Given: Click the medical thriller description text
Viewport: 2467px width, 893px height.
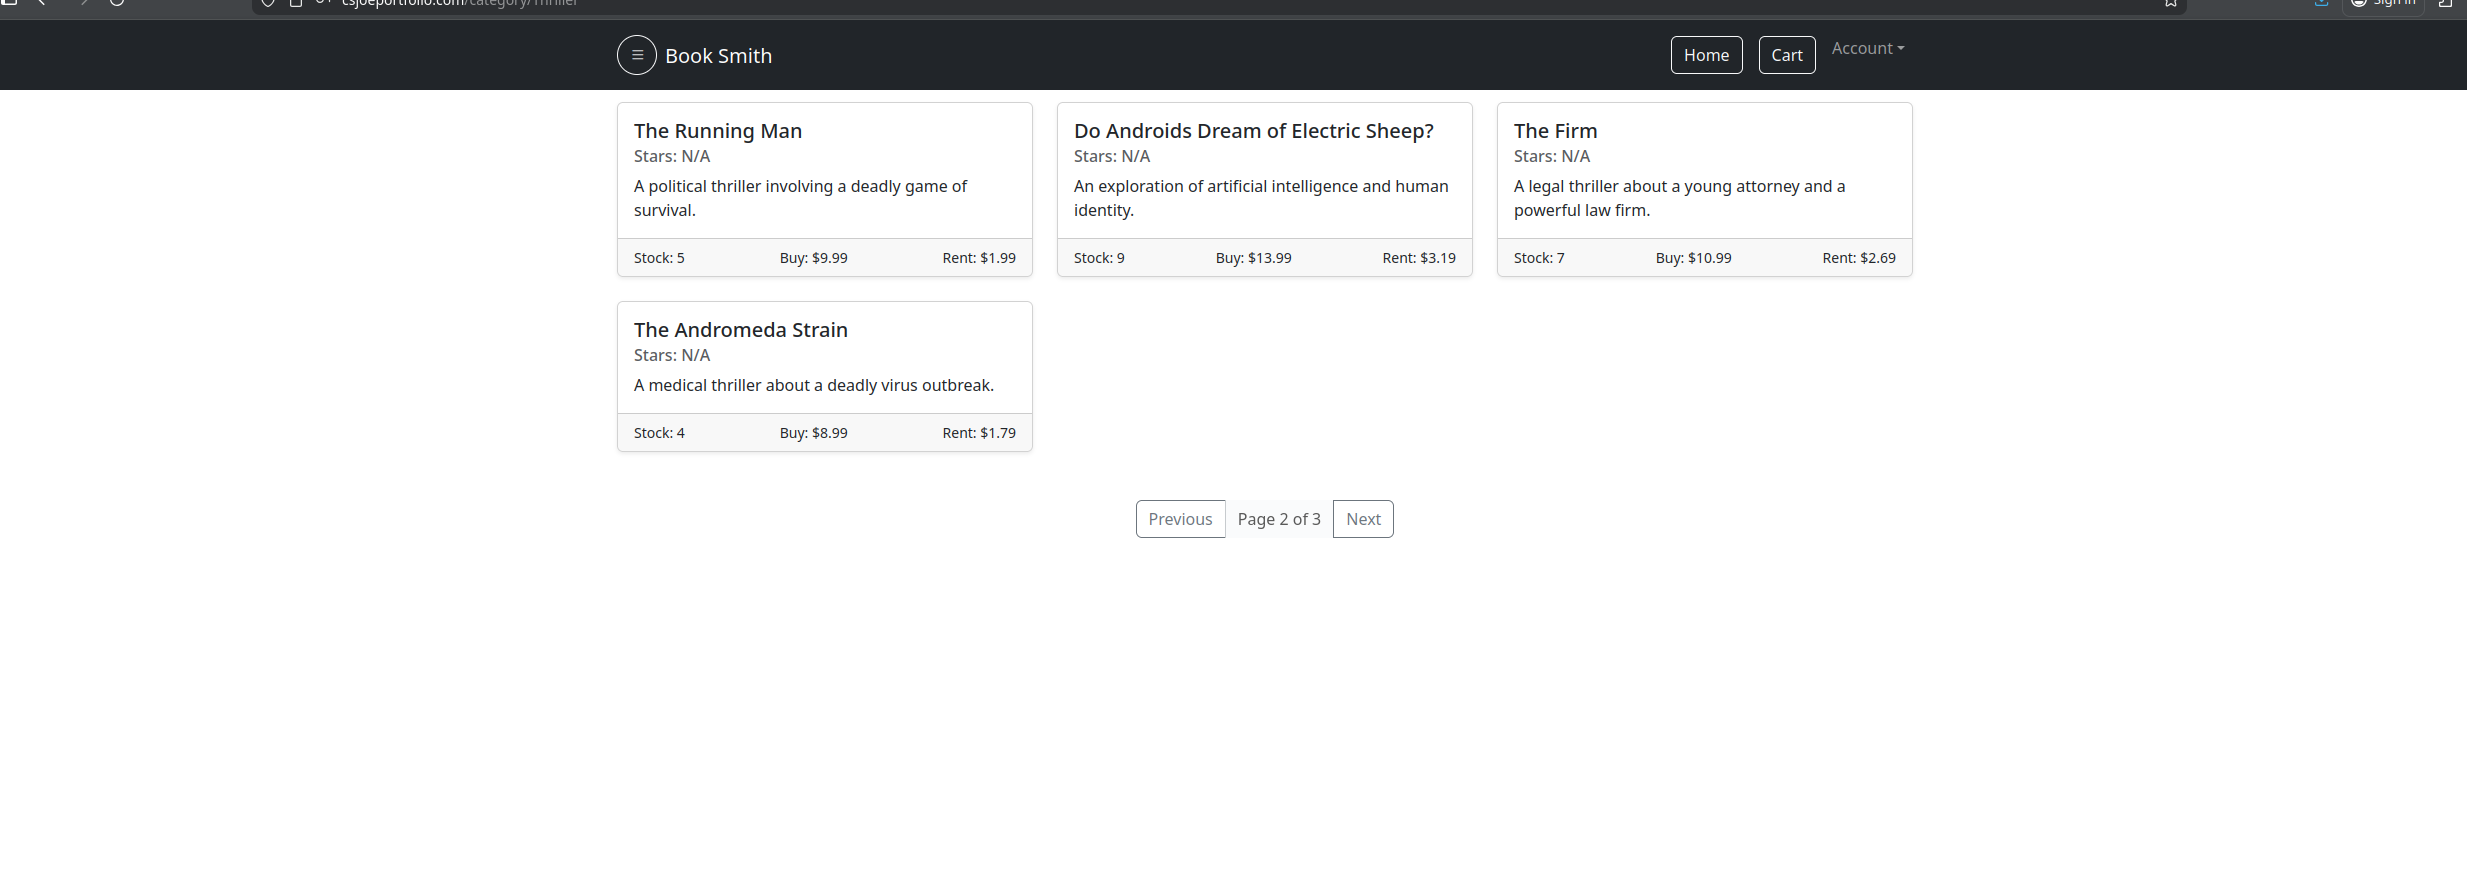Looking at the screenshot, I should [813, 386].
